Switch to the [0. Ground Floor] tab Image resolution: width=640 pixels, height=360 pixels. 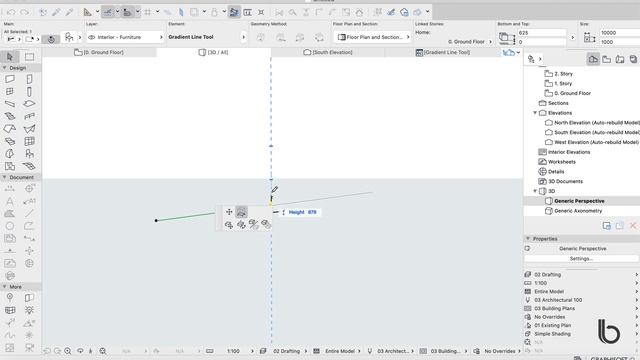click(99, 52)
